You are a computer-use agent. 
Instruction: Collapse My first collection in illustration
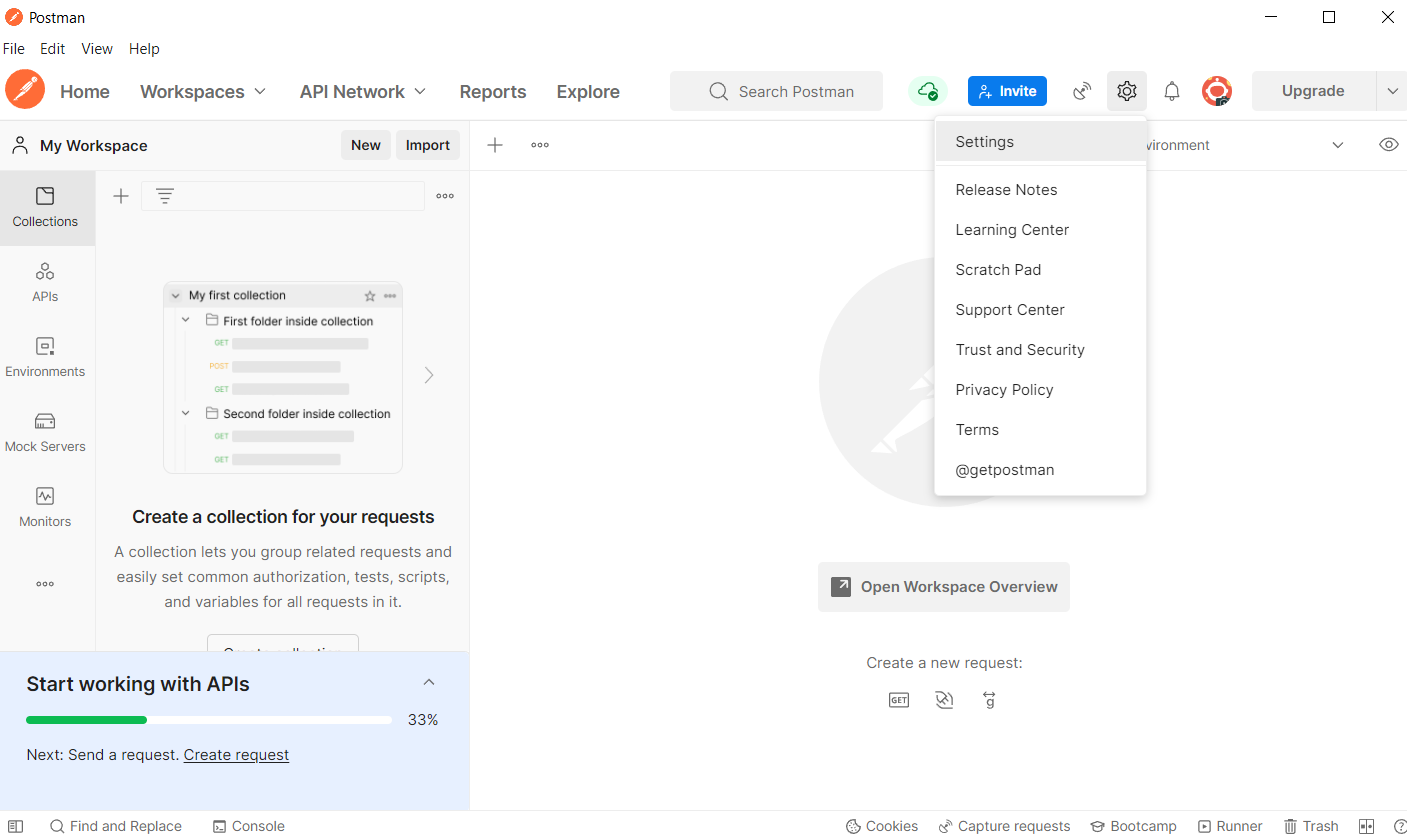pos(176,296)
